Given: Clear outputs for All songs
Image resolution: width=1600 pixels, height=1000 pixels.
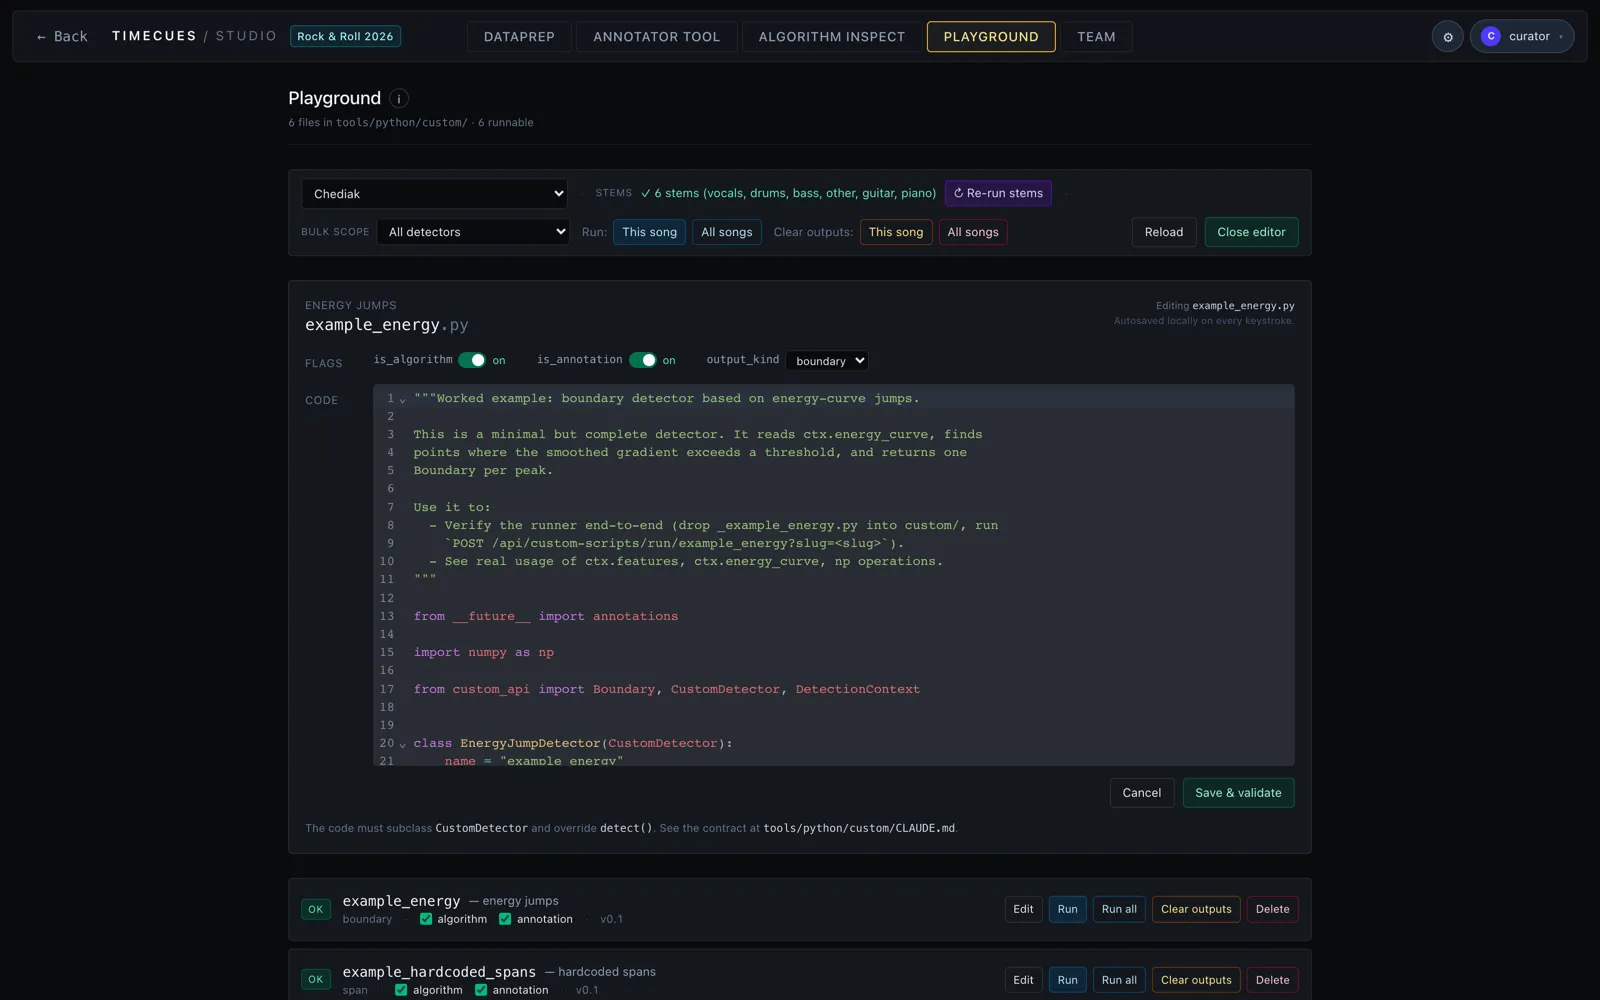Looking at the screenshot, I should (973, 232).
